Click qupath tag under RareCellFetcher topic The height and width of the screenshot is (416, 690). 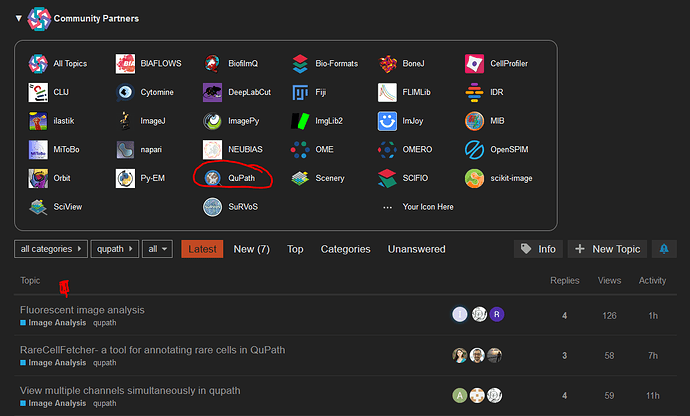coord(105,363)
